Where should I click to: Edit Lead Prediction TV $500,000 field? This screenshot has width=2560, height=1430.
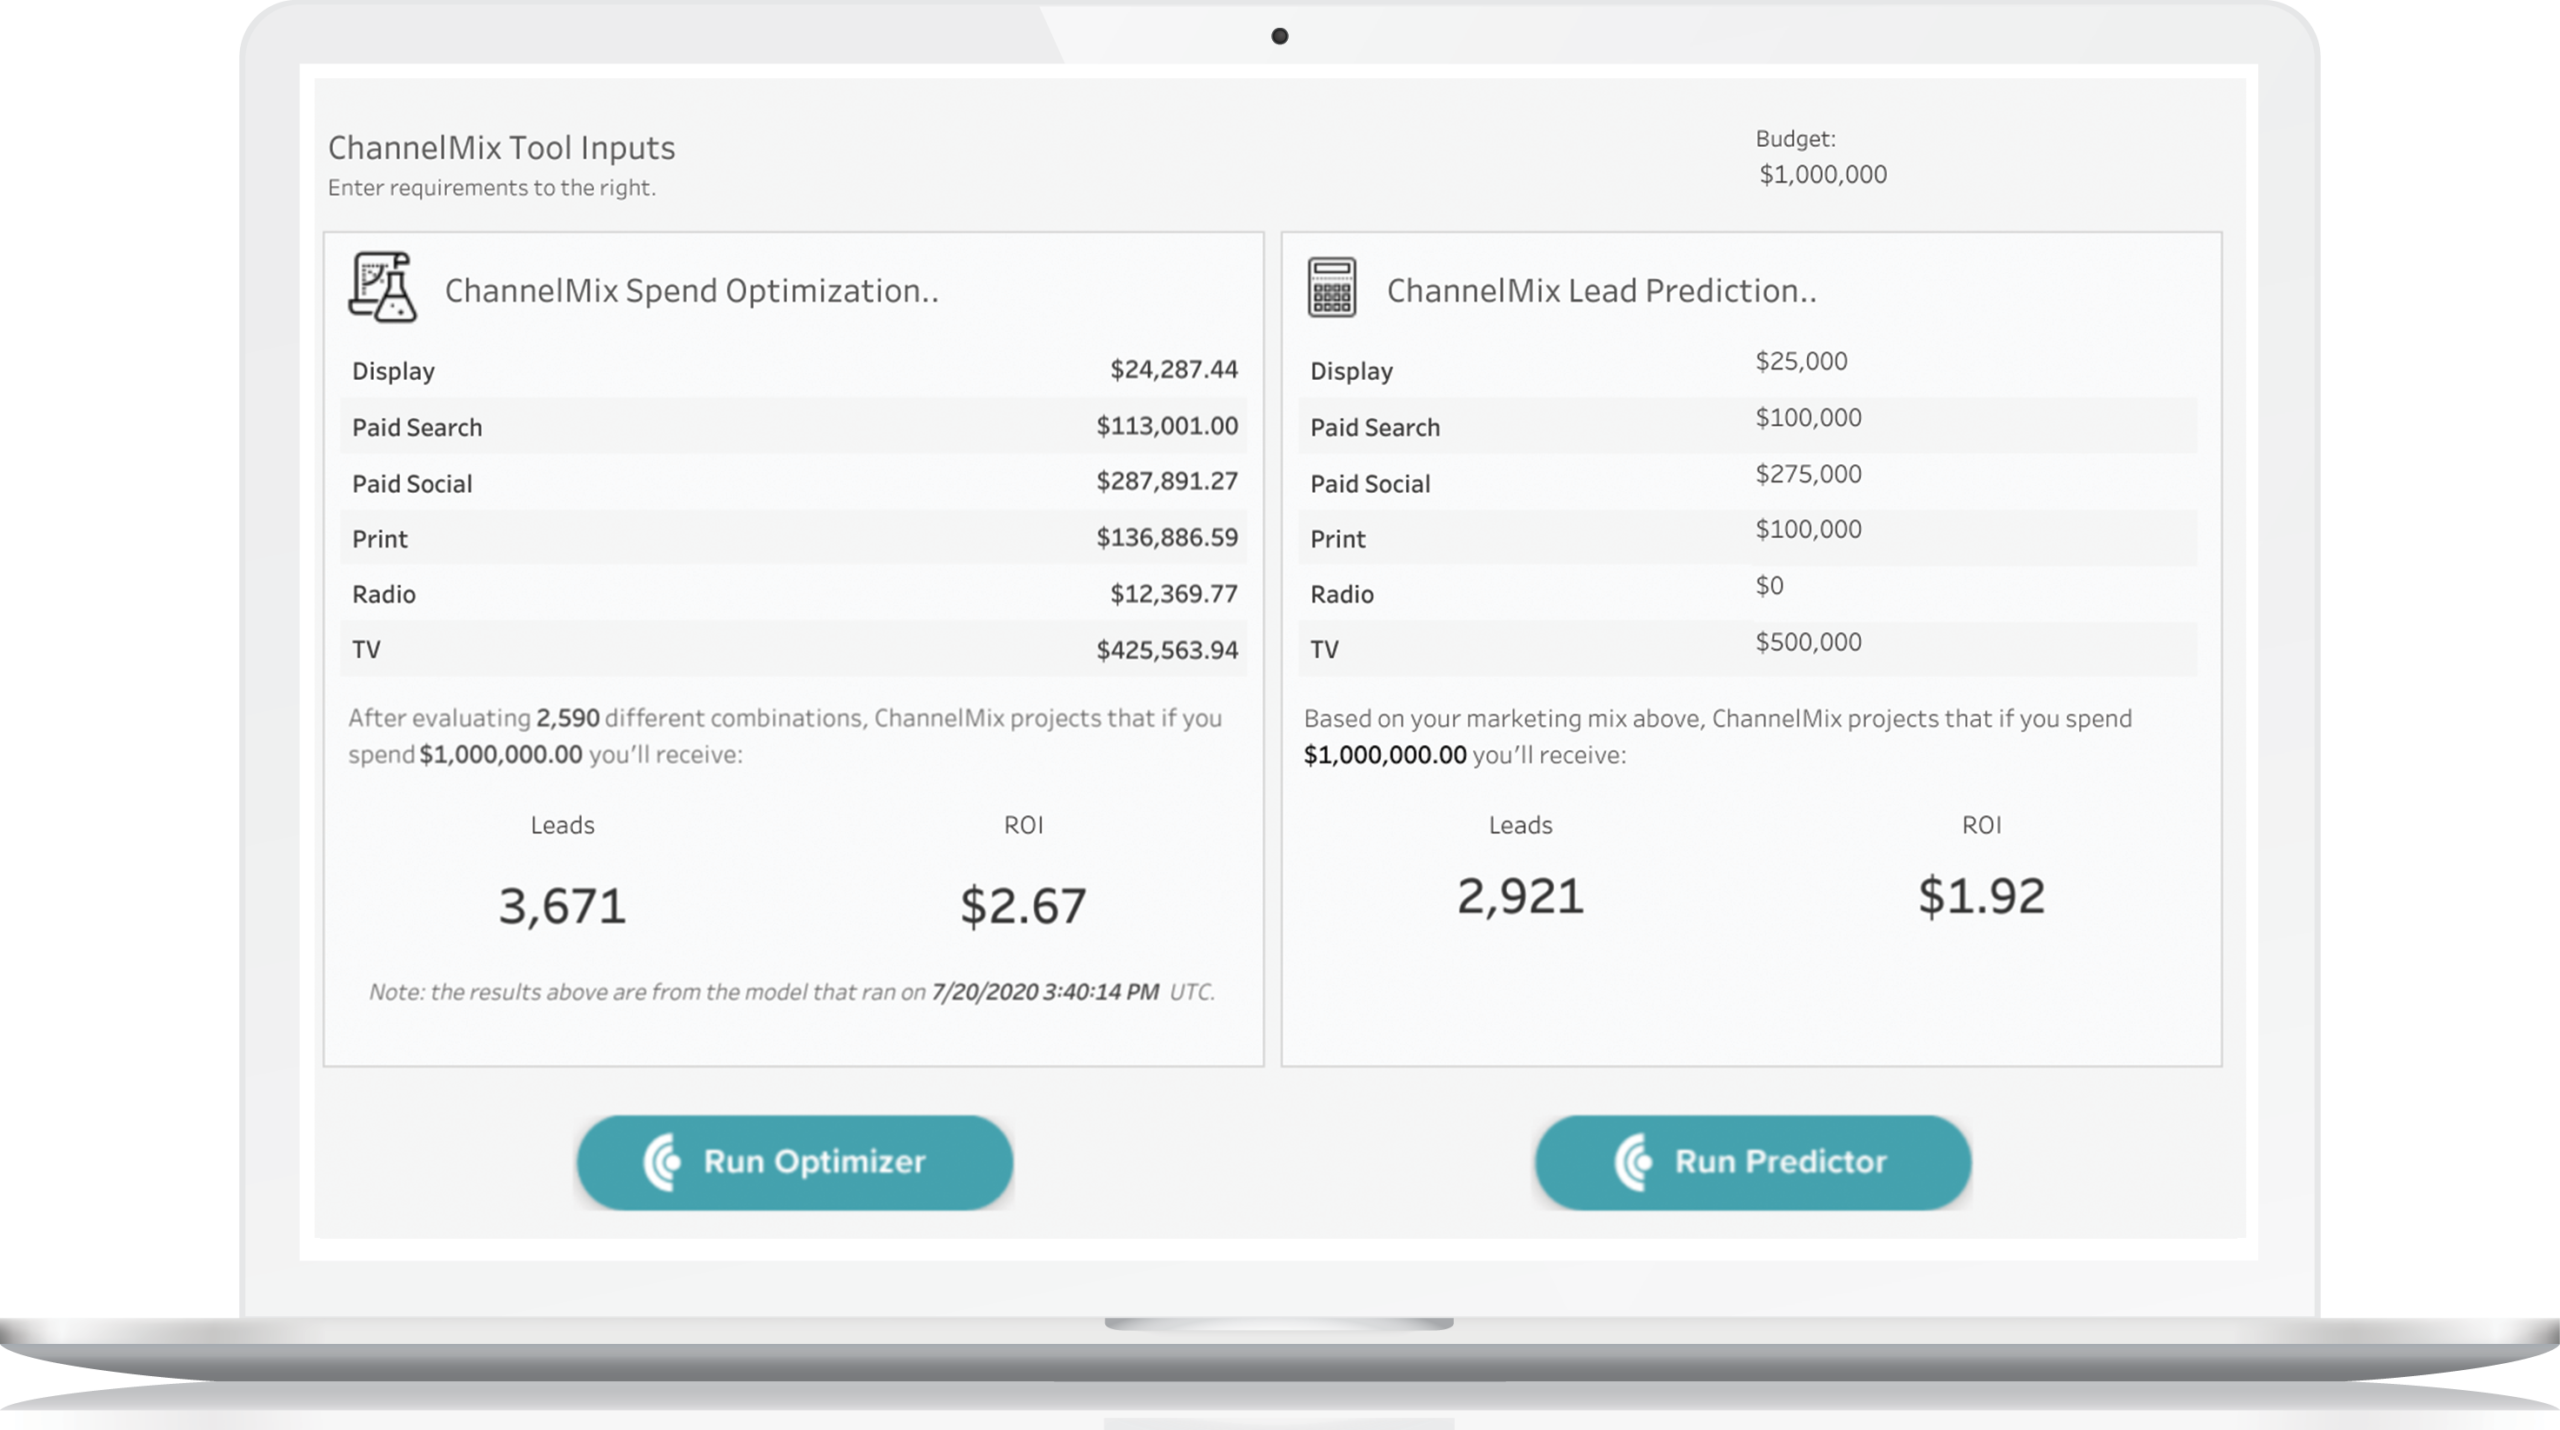click(1808, 642)
